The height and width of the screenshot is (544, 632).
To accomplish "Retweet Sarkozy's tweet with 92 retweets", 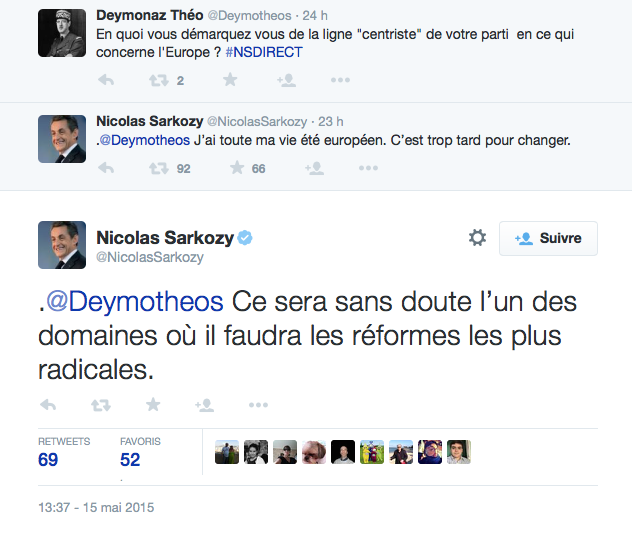I will 157,168.
